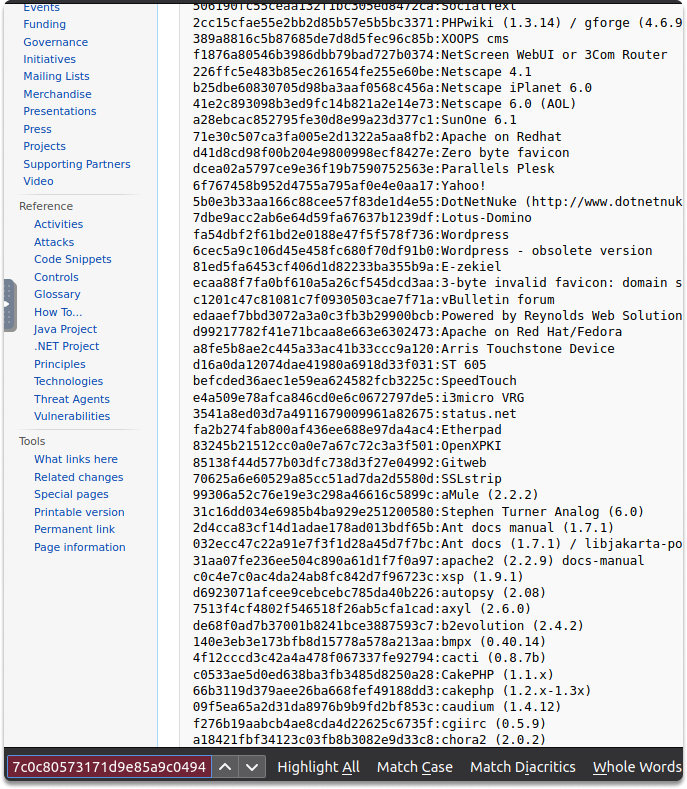
Task: Open the Video link
Action: (38, 181)
